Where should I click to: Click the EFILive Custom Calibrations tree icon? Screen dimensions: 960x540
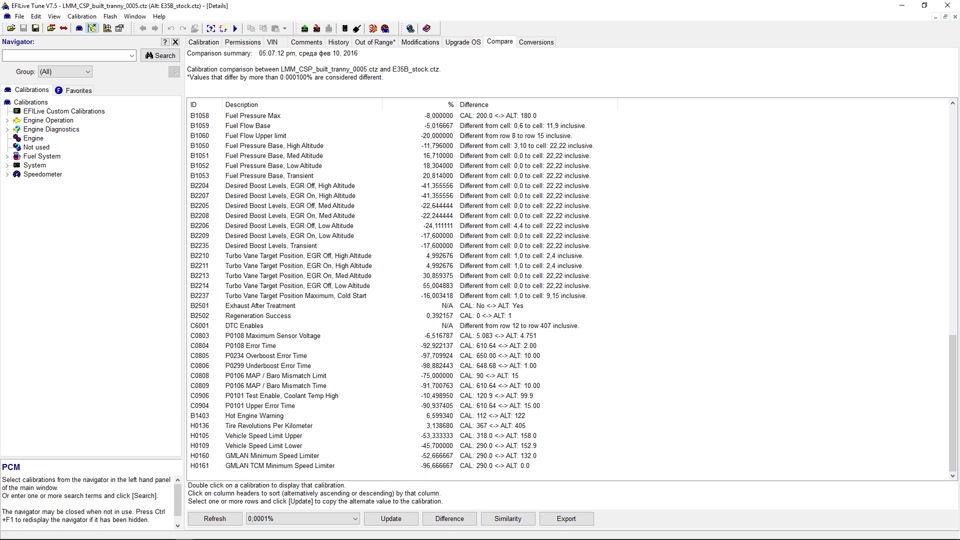pos(17,111)
